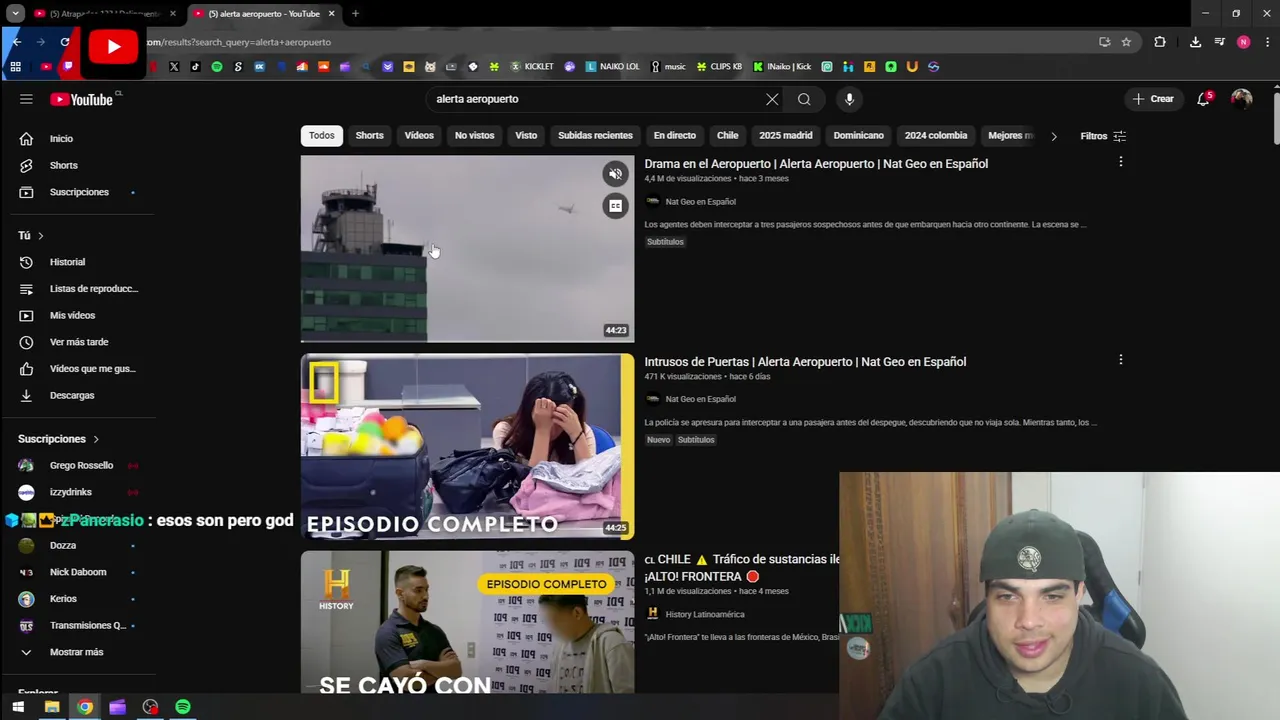The width and height of the screenshot is (1280, 720).
Task: Open File Explorer from the taskbar
Action: 52,707
